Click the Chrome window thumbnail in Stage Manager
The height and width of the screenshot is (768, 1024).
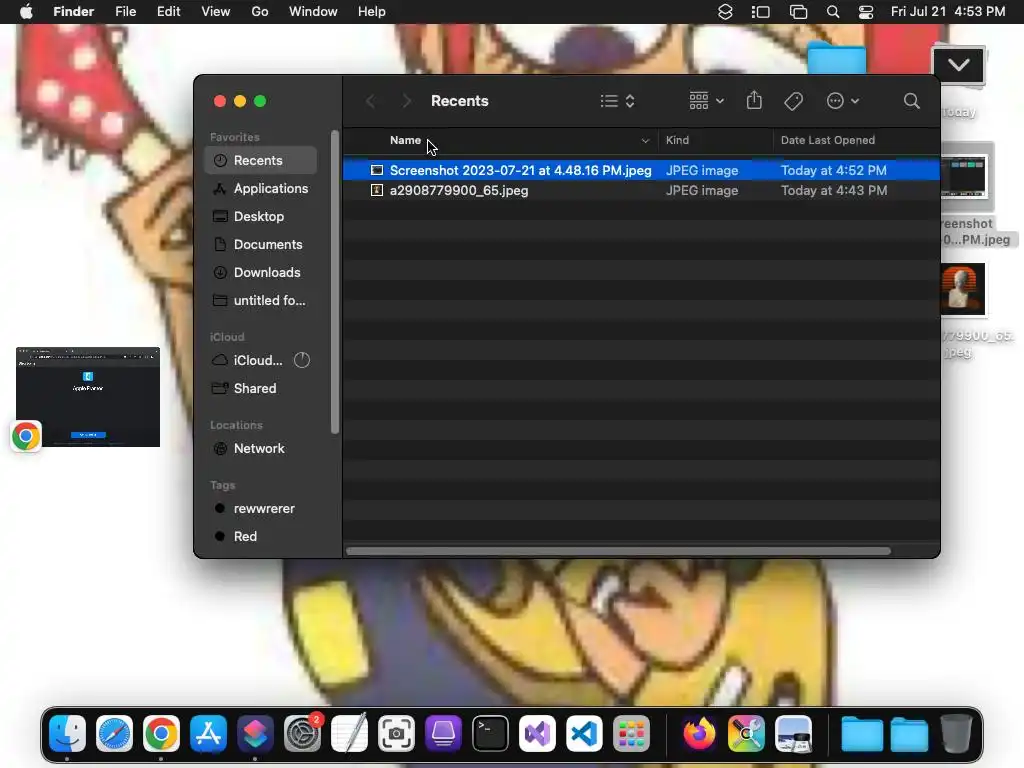pyautogui.click(x=88, y=397)
